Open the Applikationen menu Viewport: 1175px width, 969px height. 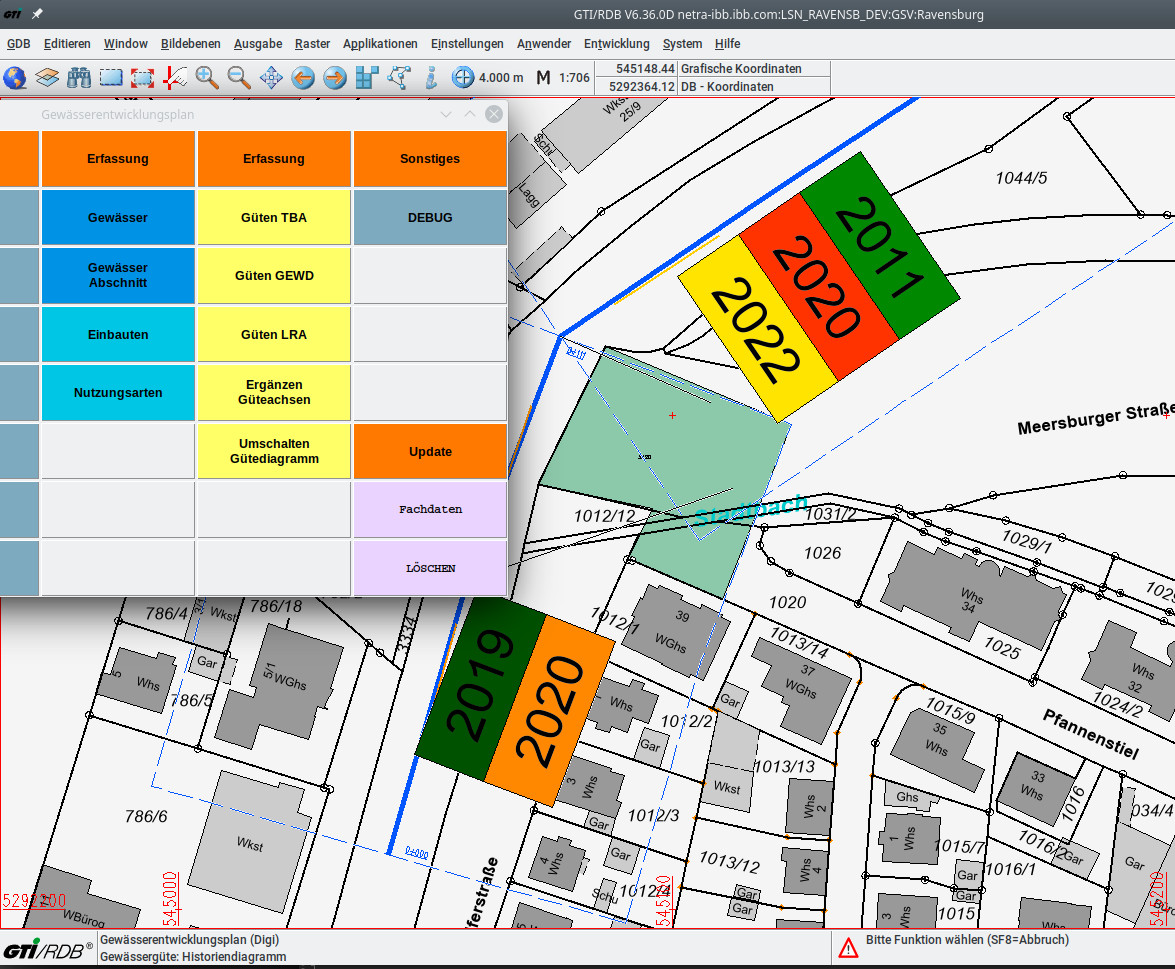[x=380, y=44]
